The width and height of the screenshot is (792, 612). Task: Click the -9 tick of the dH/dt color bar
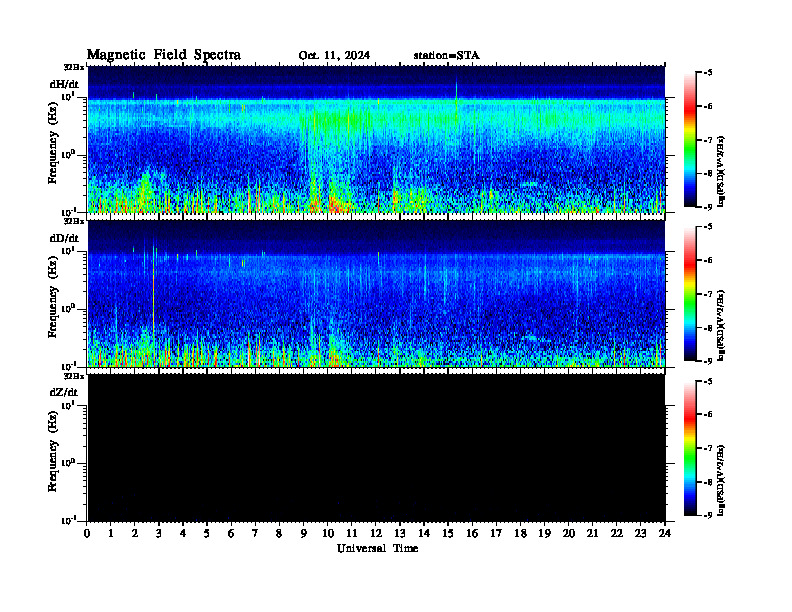[708, 207]
